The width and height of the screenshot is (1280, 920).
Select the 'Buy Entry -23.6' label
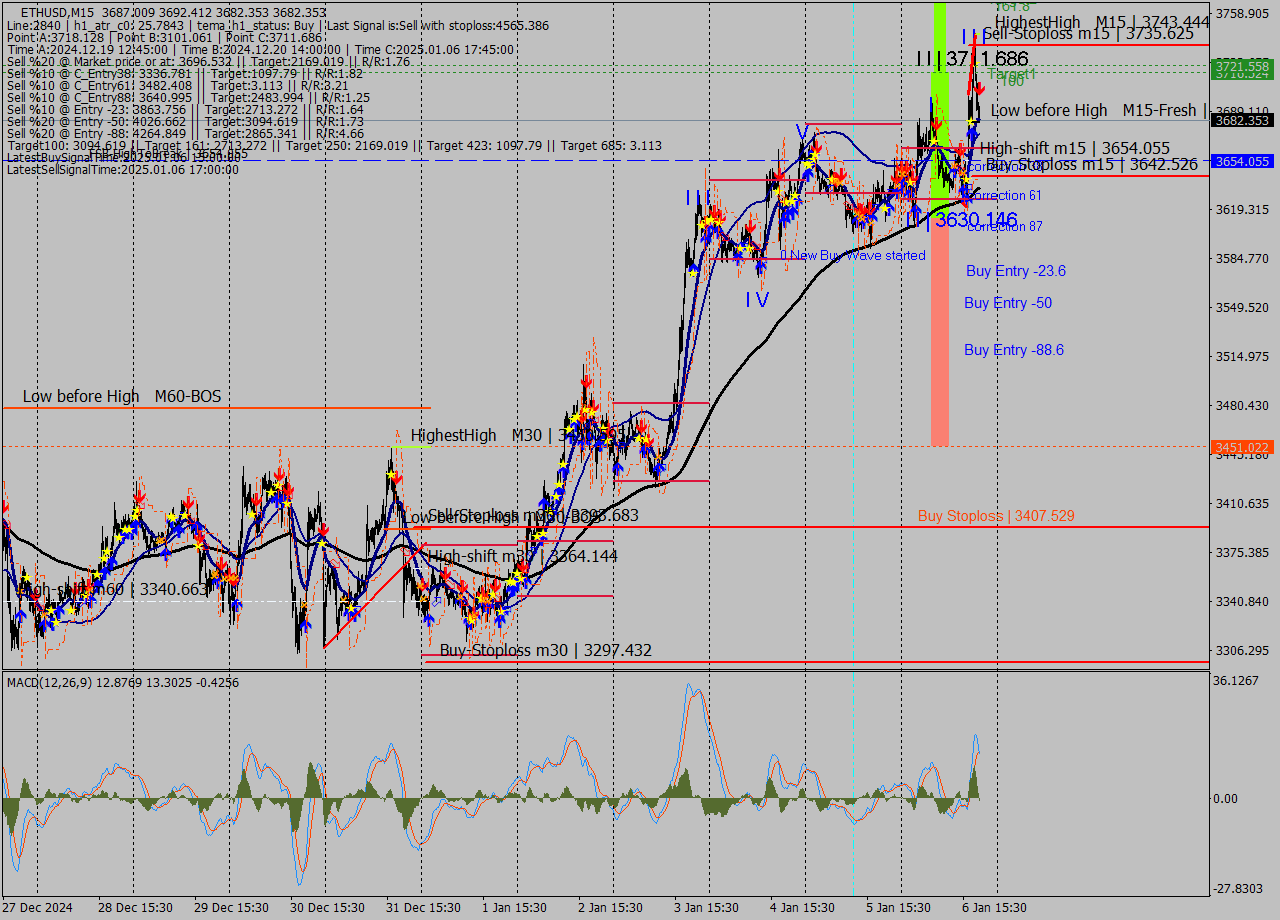[1016, 271]
